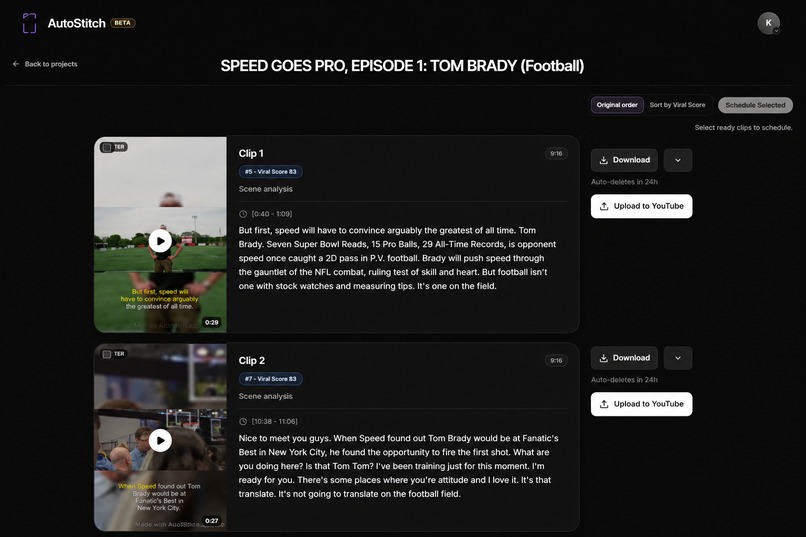806x537 pixels.
Task: Click the clock icon beside 0:40 timestamp
Action: [243, 214]
